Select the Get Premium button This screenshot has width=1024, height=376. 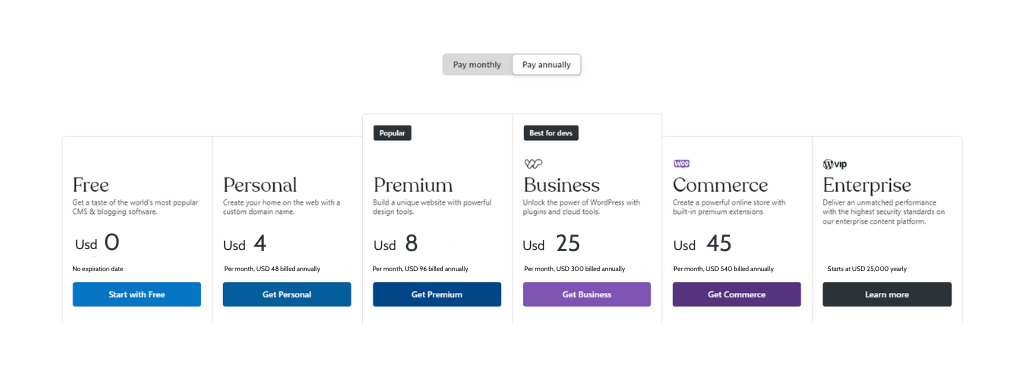(437, 294)
